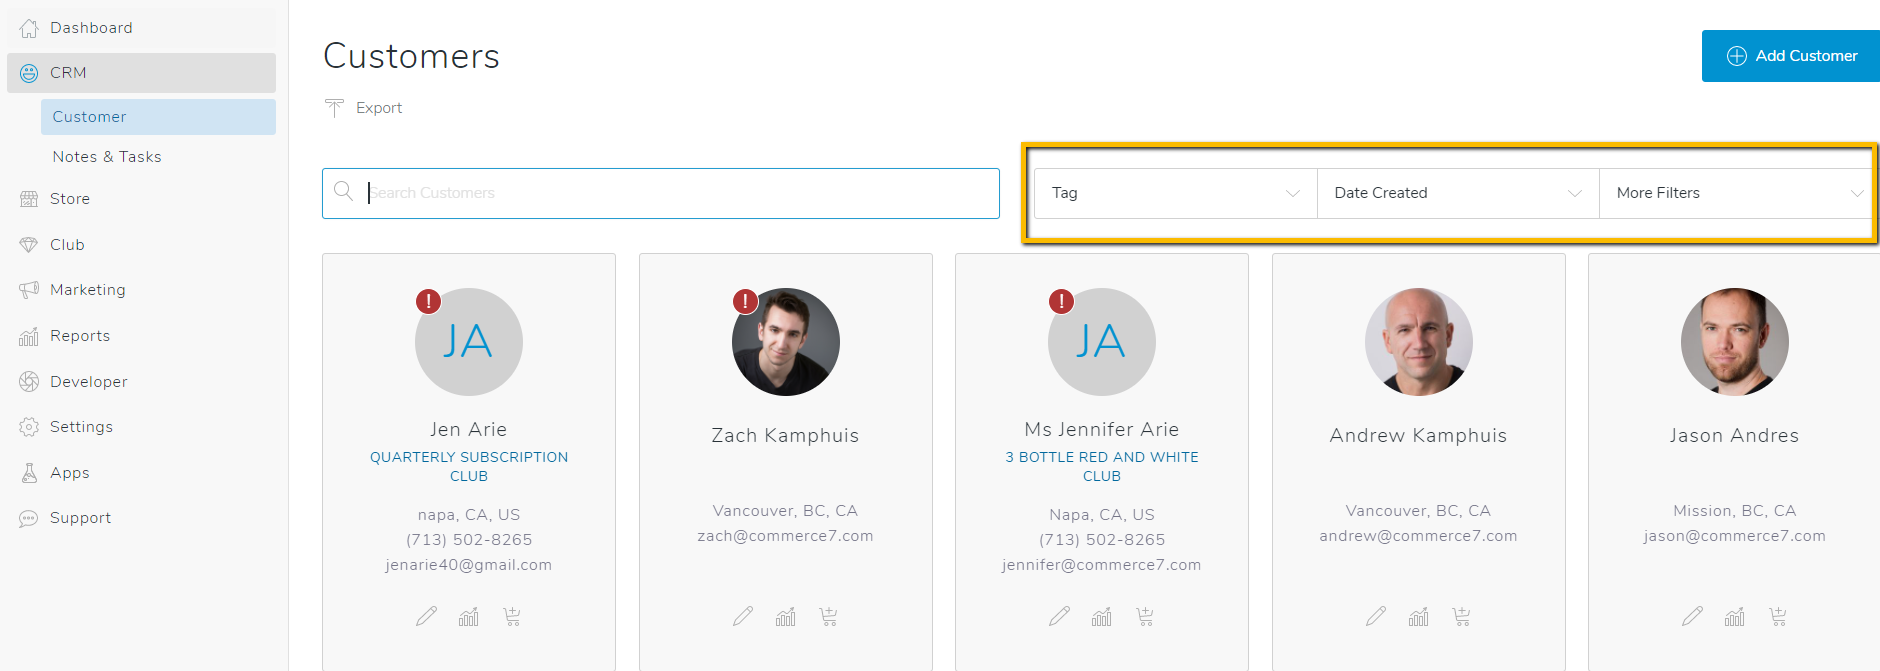Click the magnifier icon in the search box
This screenshot has height=671, width=1880.
point(344,192)
